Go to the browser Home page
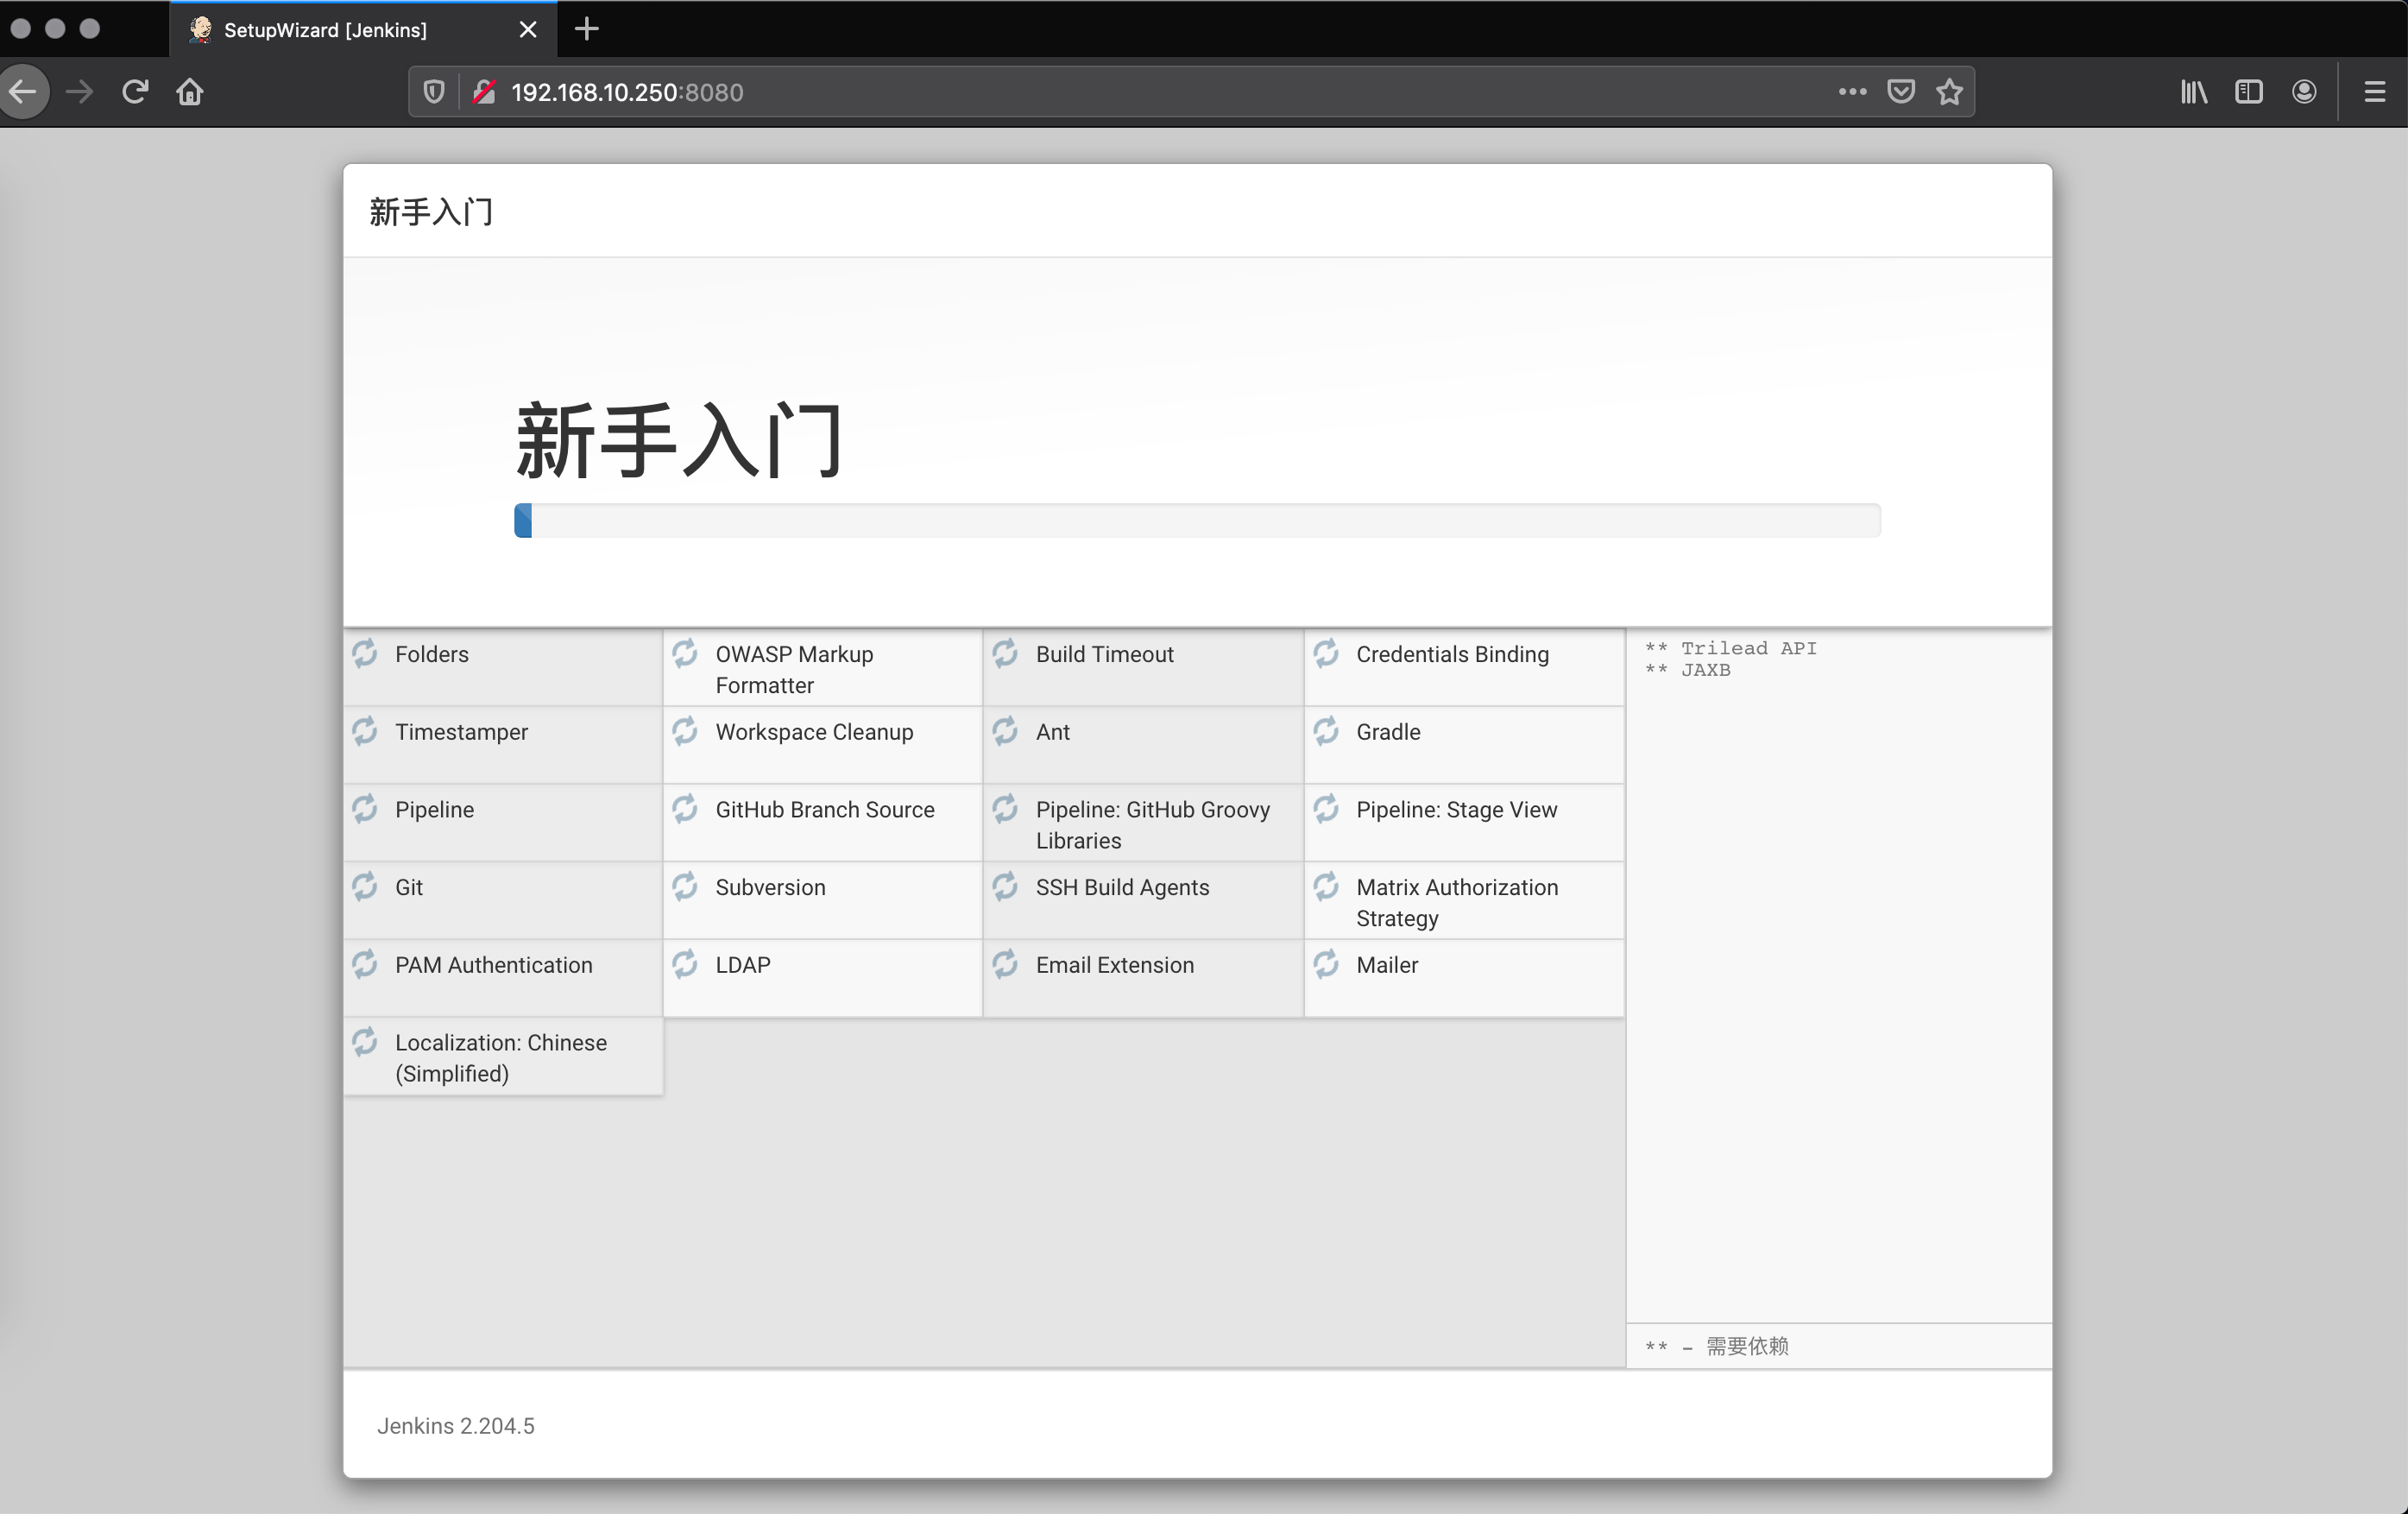2408x1514 pixels. (190, 92)
